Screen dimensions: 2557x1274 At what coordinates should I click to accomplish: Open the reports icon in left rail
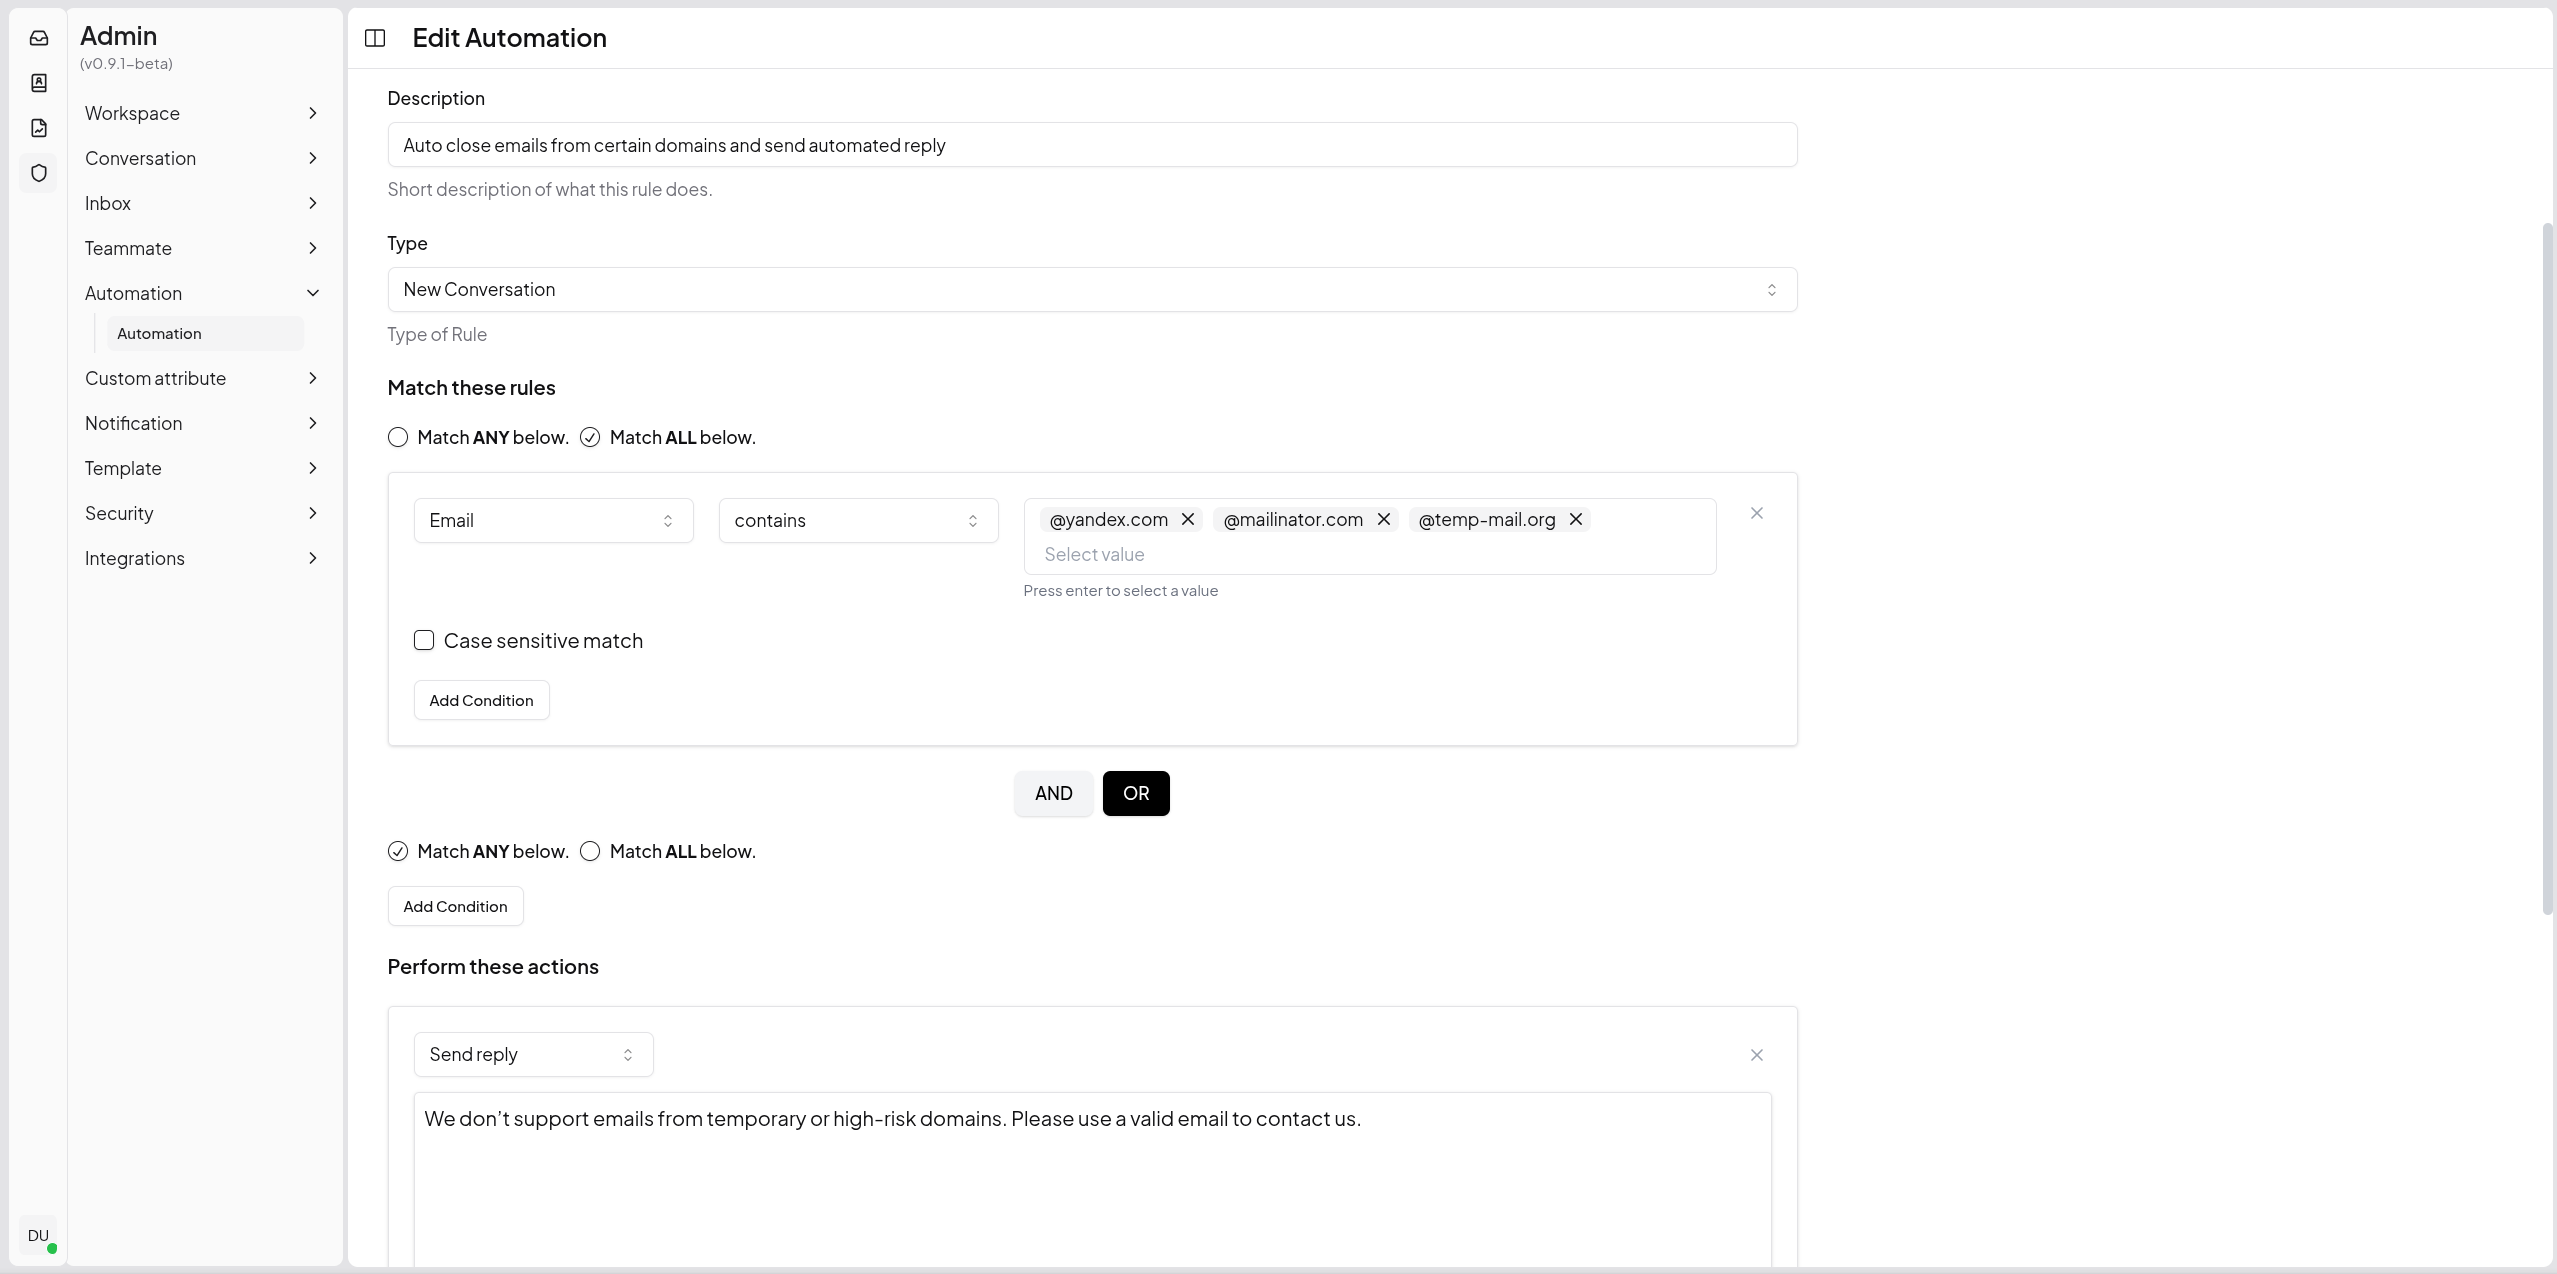point(39,128)
